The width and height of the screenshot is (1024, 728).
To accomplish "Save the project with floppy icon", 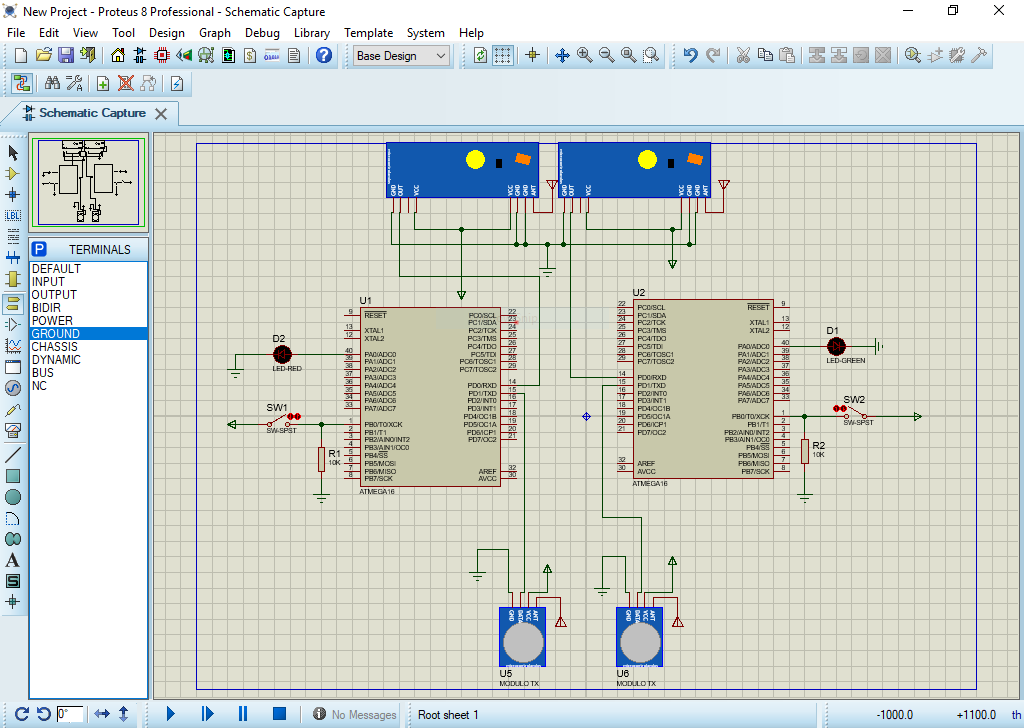I will [x=66, y=56].
